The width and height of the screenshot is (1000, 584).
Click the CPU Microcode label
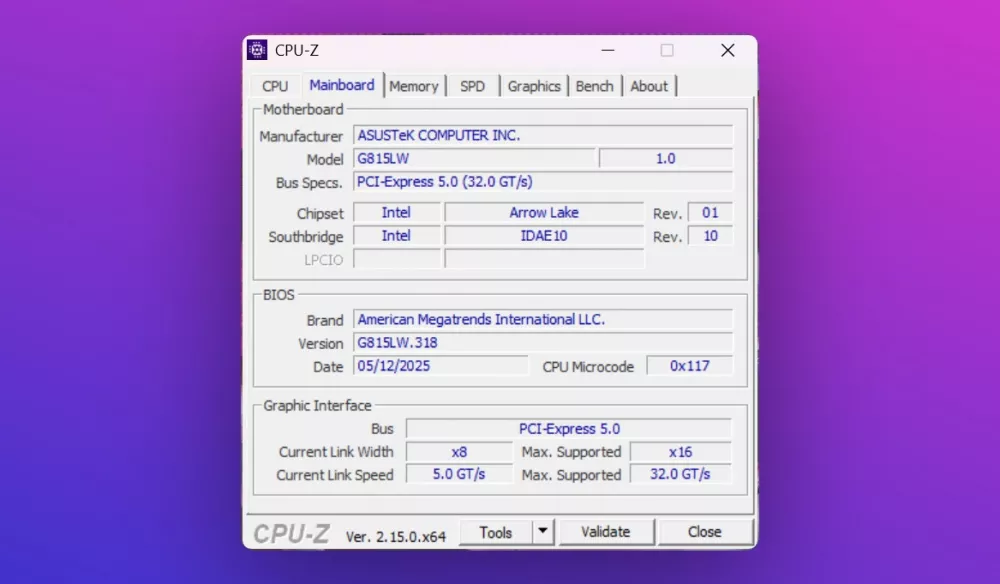(588, 367)
